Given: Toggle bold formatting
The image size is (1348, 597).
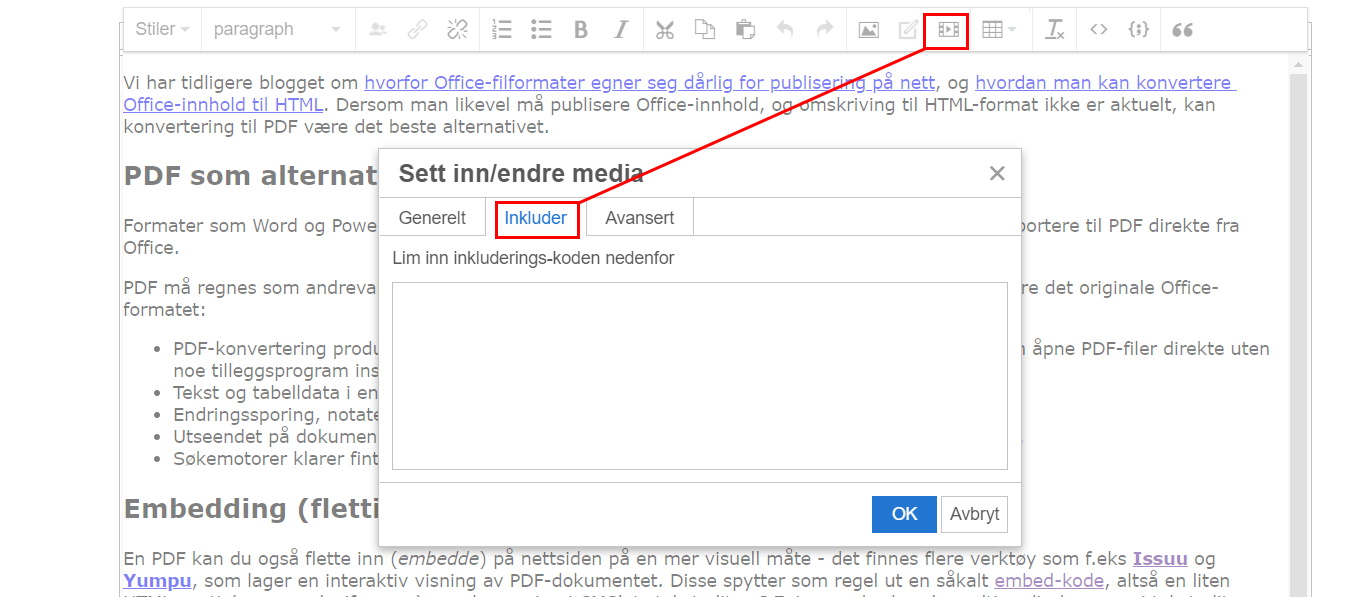Looking at the screenshot, I should (x=581, y=30).
